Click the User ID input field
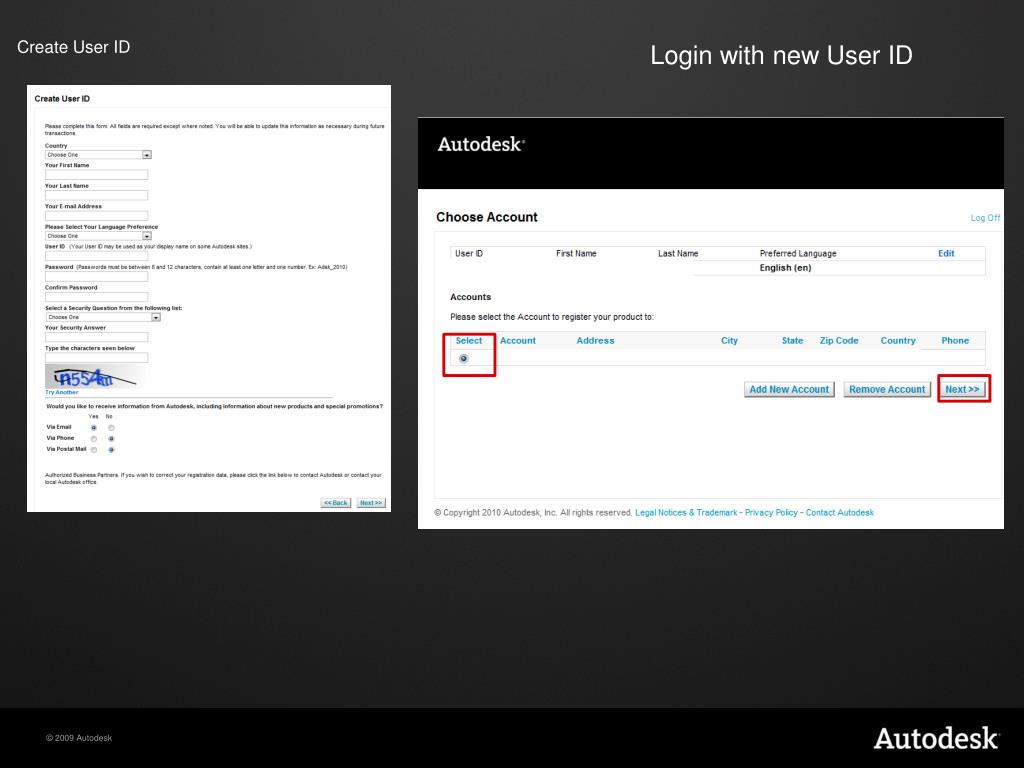The image size is (1024, 768). 96,256
